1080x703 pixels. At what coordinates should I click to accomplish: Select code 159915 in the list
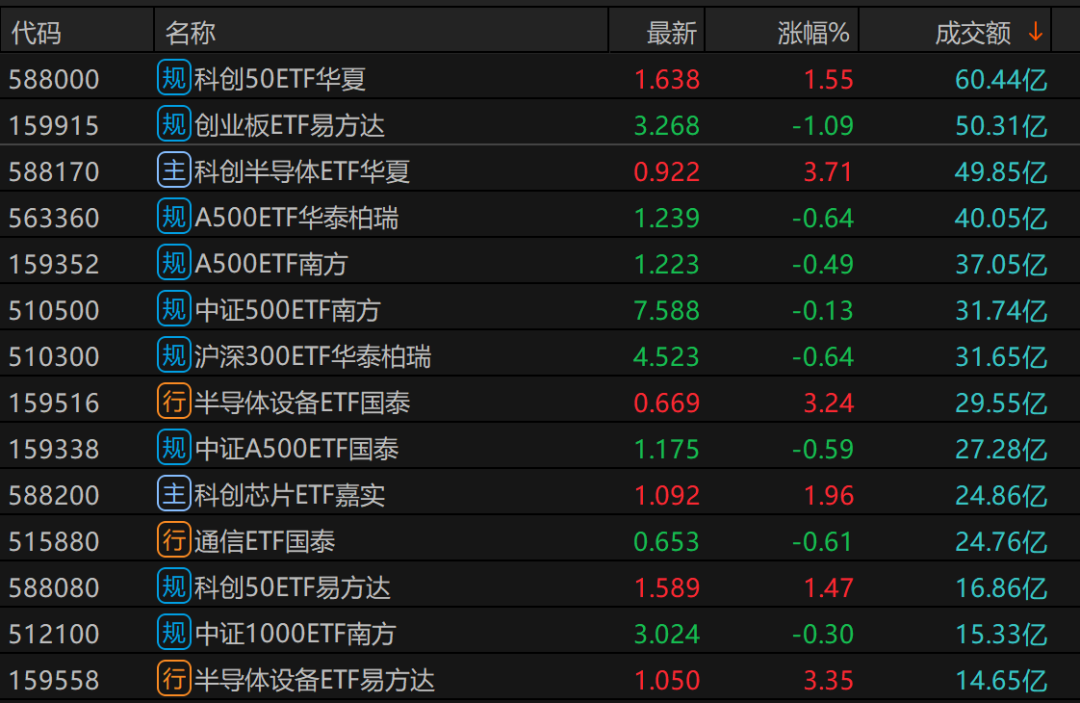point(54,125)
